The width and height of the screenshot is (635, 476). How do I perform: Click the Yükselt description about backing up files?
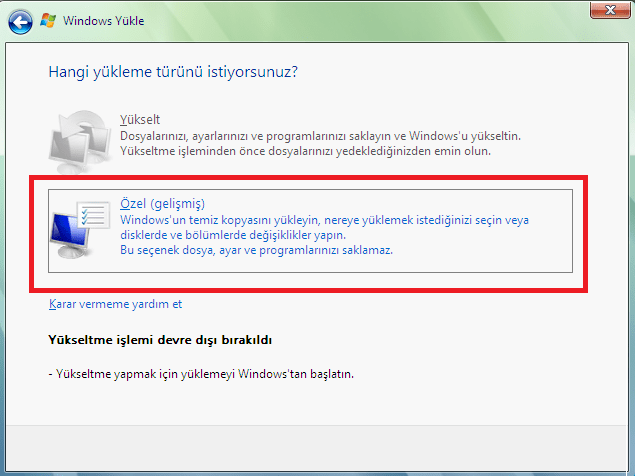point(305,151)
